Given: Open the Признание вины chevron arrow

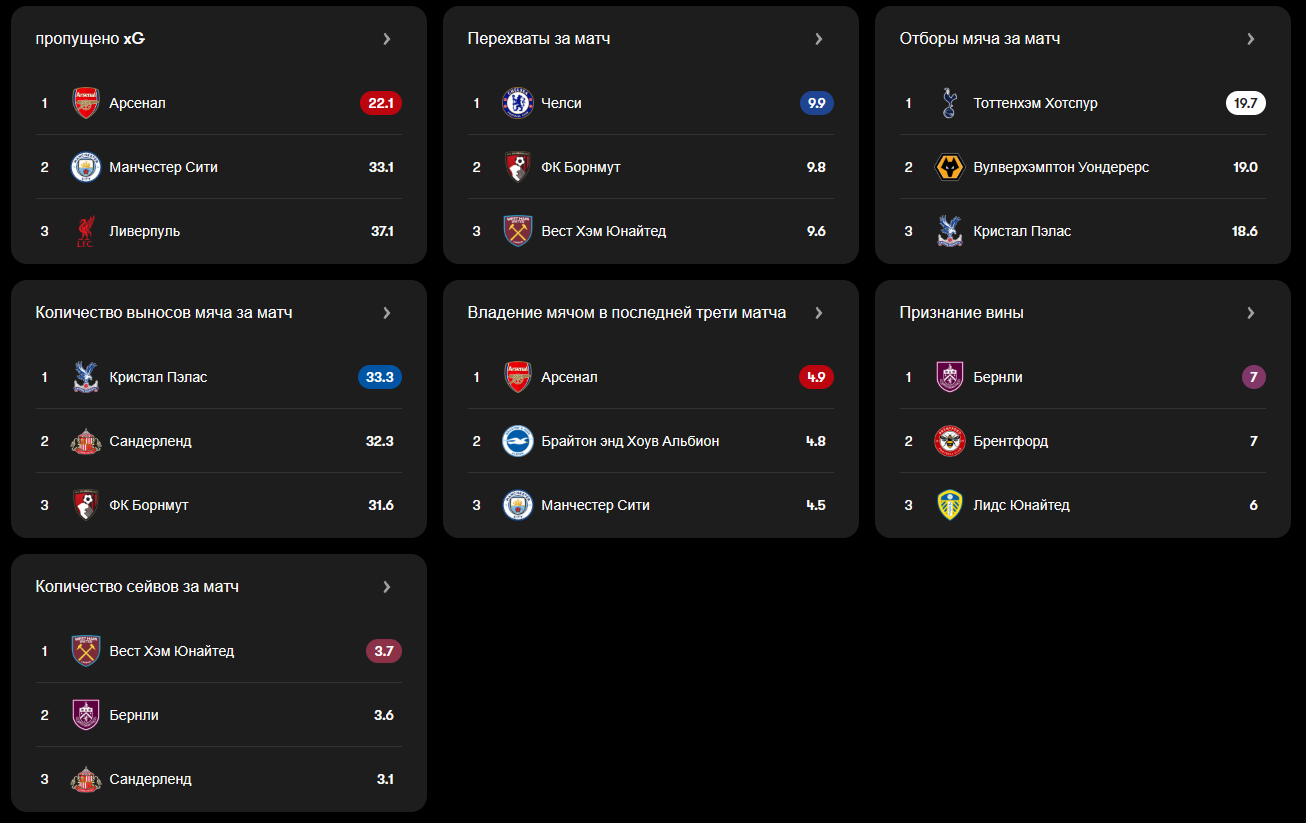Looking at the screenshot, I should tap(1251, 313).
